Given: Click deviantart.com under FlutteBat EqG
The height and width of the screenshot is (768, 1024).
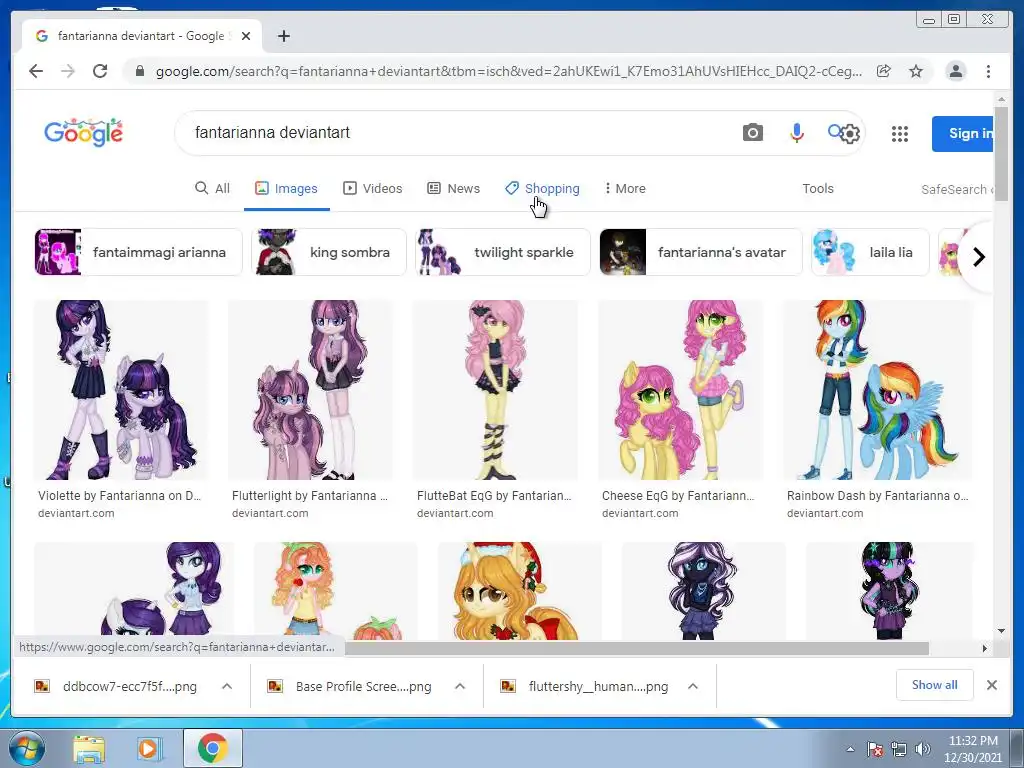Looking at the screenshot, I should [x=455, y=513].
